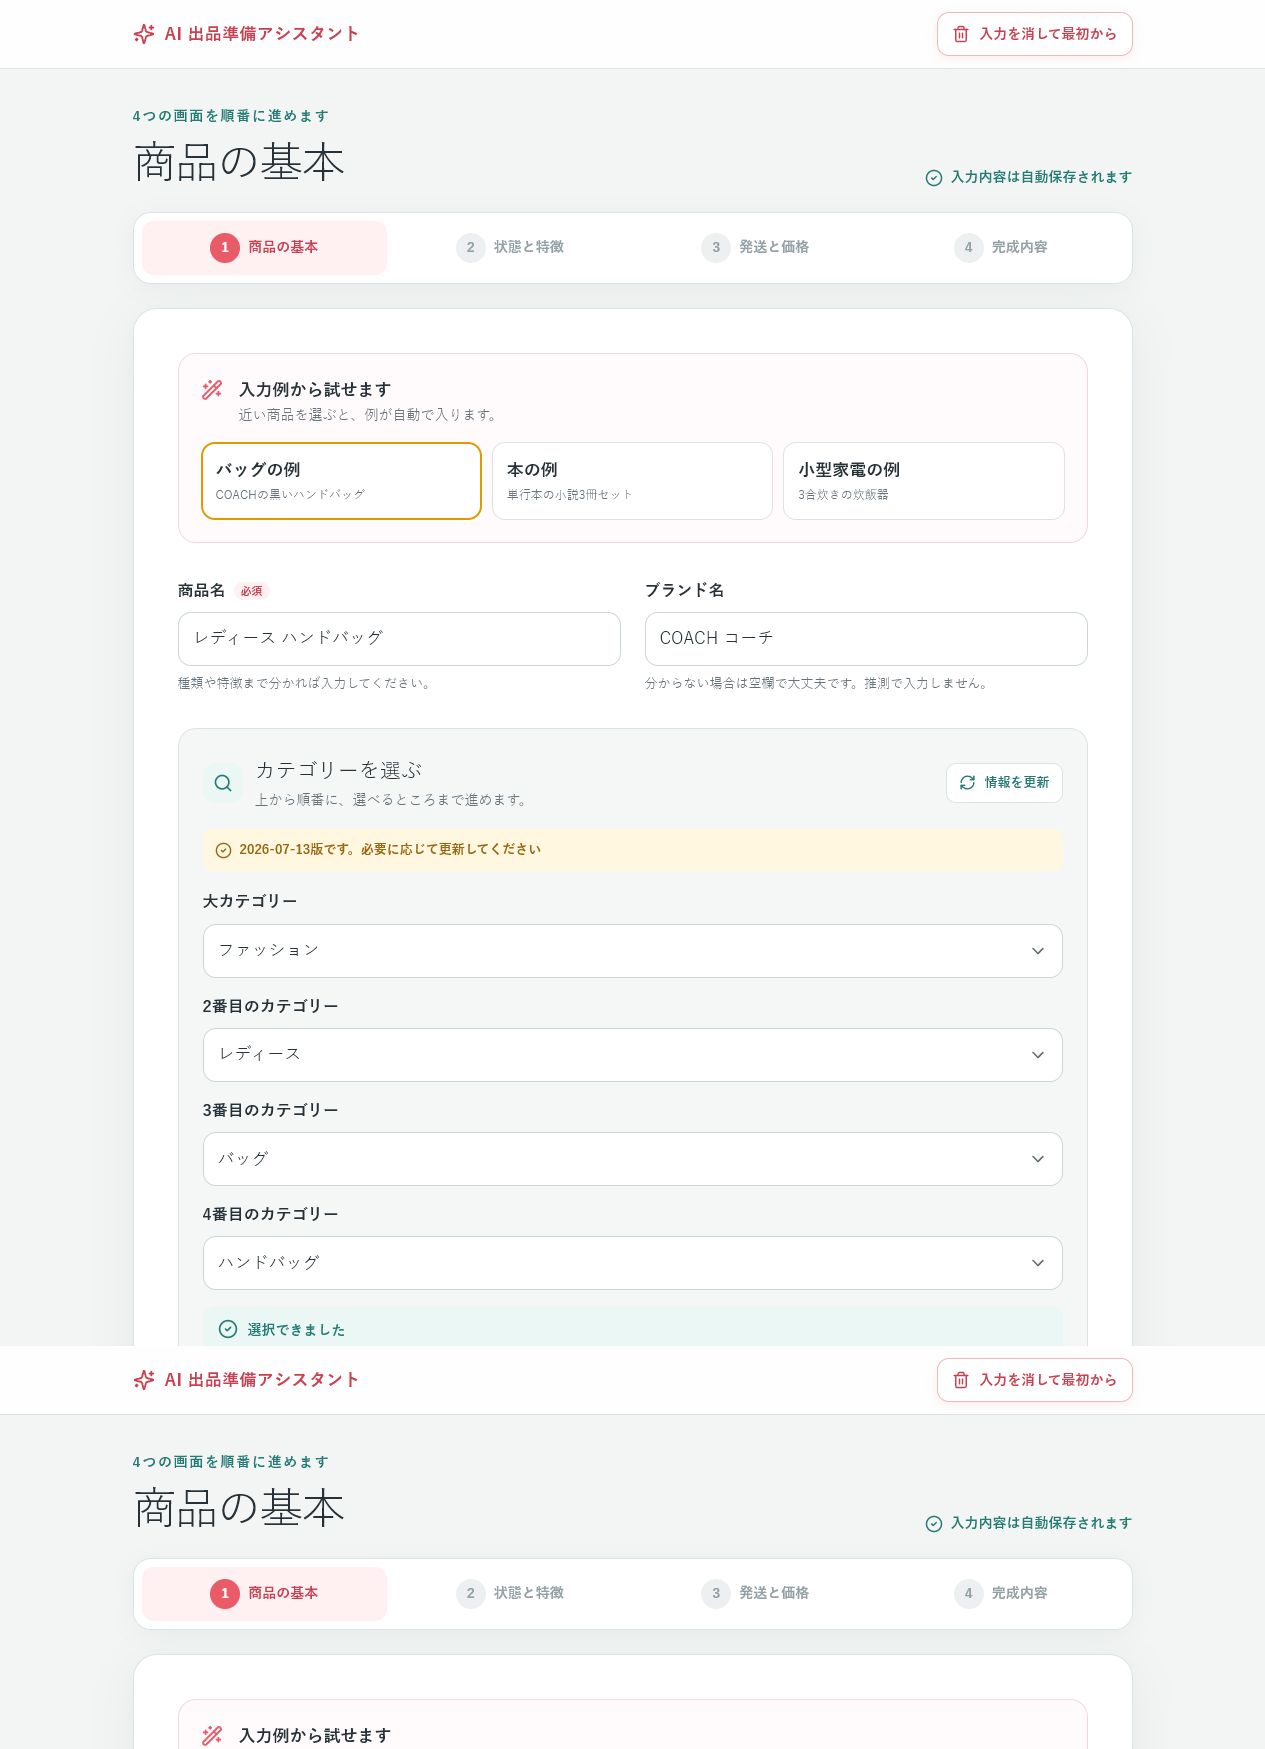Choose the バッグの例 sample card
This screenshot has height=1749, width=1265.
click(341, 481)
